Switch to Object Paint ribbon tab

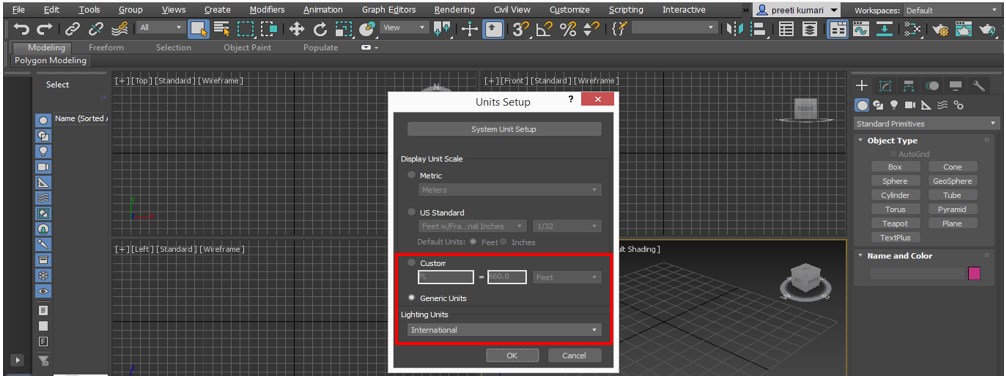pos(247,47)
